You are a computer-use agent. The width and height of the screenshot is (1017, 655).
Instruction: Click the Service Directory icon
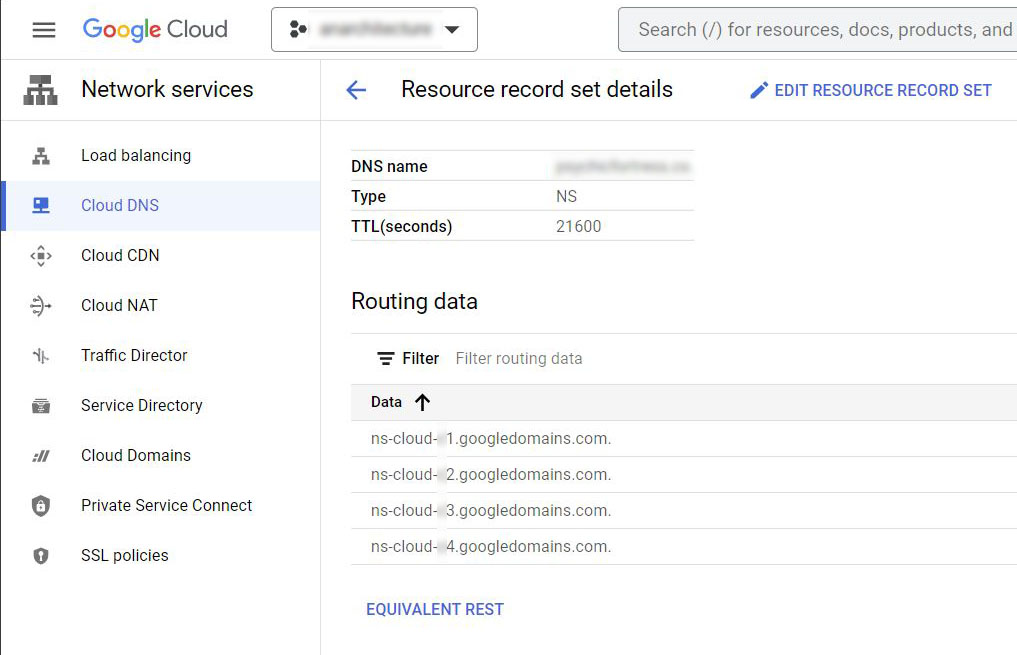pyautogui.click(x=41, y=406)
